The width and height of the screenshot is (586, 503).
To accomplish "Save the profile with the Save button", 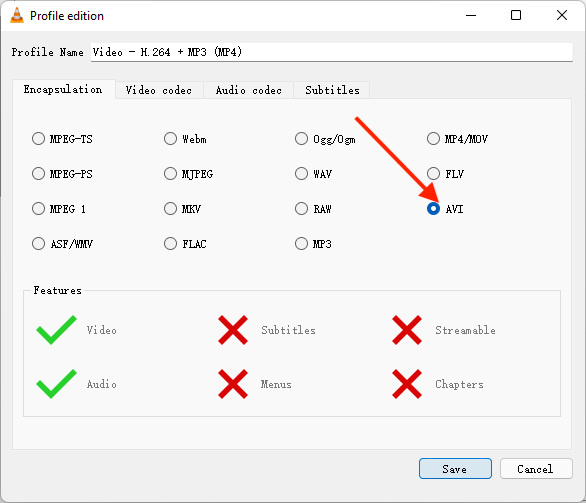I will (x=455, y=469).
